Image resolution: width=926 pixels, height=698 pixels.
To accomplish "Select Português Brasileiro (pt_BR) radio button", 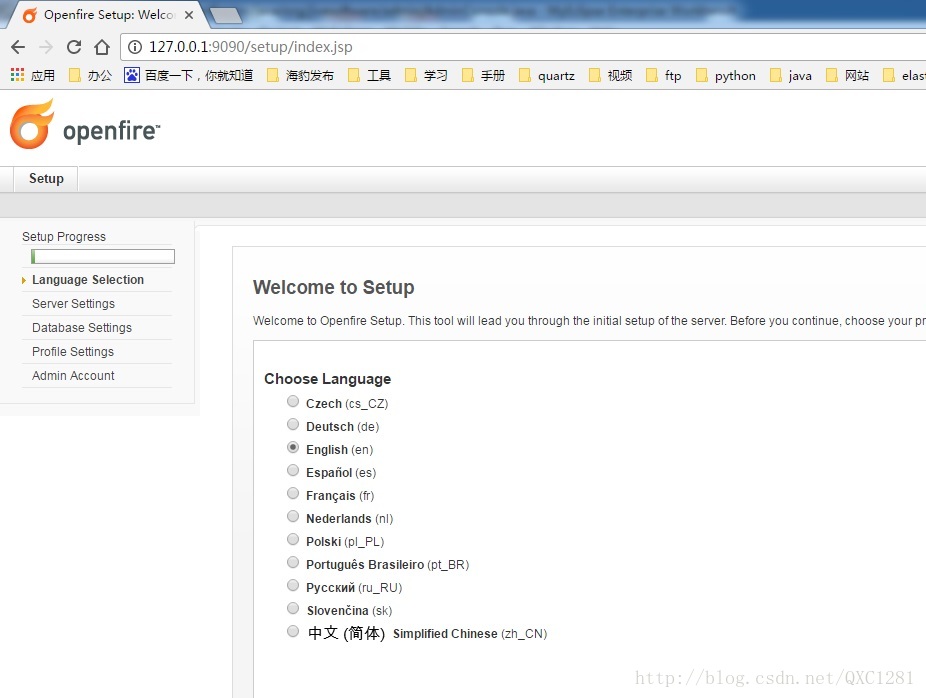I will pos(293,563).
